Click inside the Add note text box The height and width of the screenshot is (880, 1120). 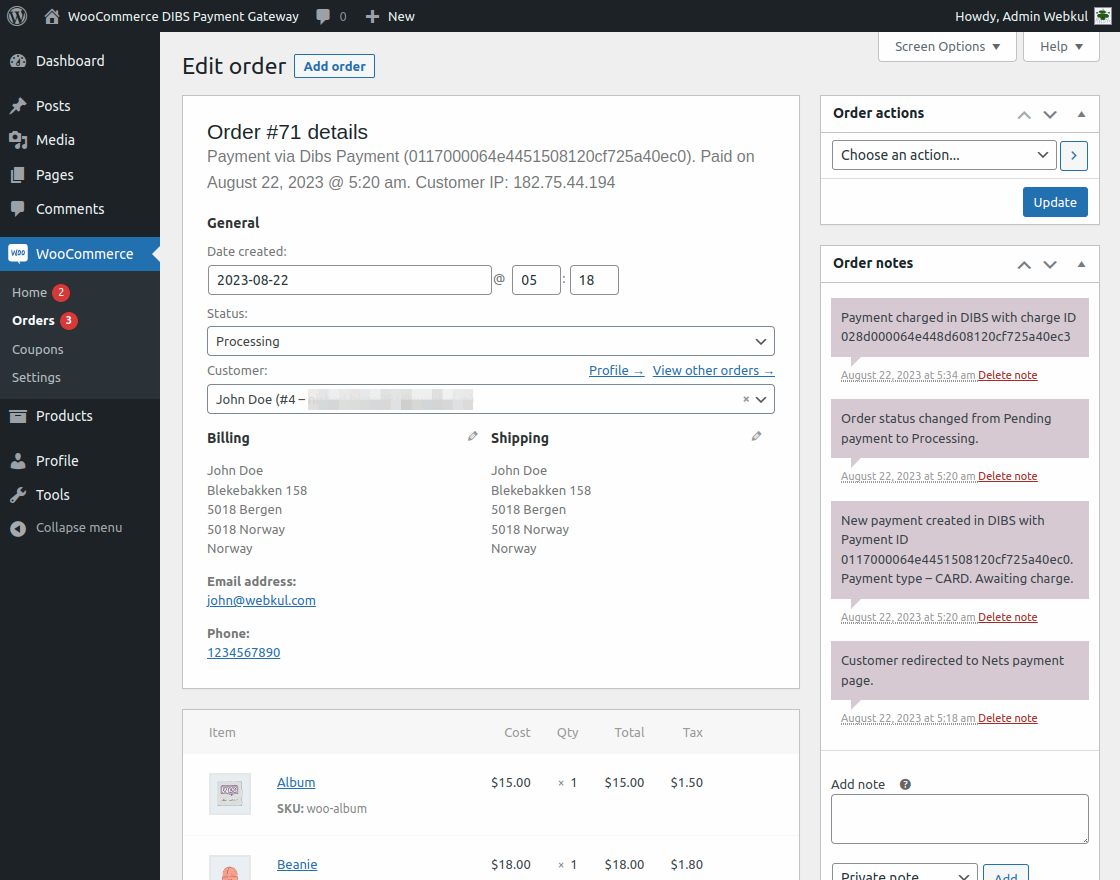(x=959, y=818)
